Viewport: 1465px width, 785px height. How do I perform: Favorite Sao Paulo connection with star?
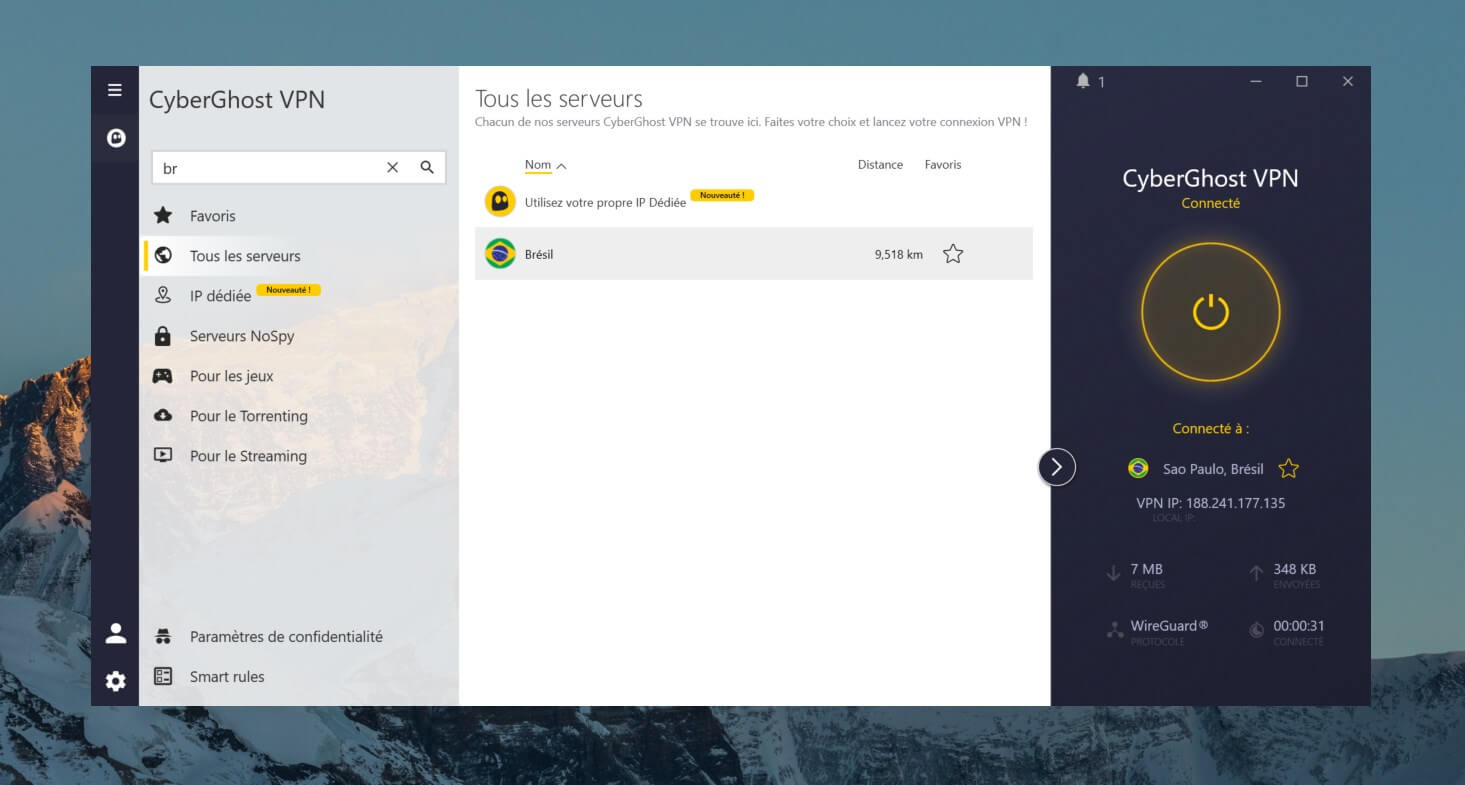(x=1289, y=468)
